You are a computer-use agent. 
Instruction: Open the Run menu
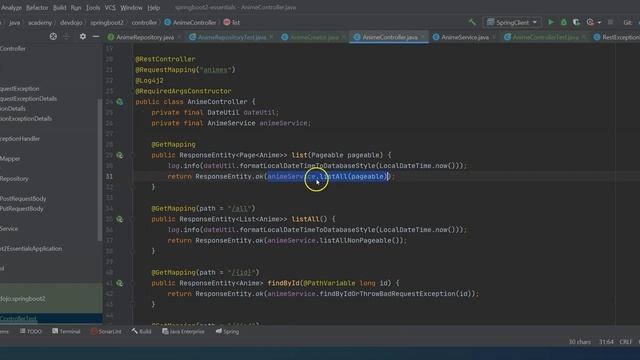[x=76, y=7]
